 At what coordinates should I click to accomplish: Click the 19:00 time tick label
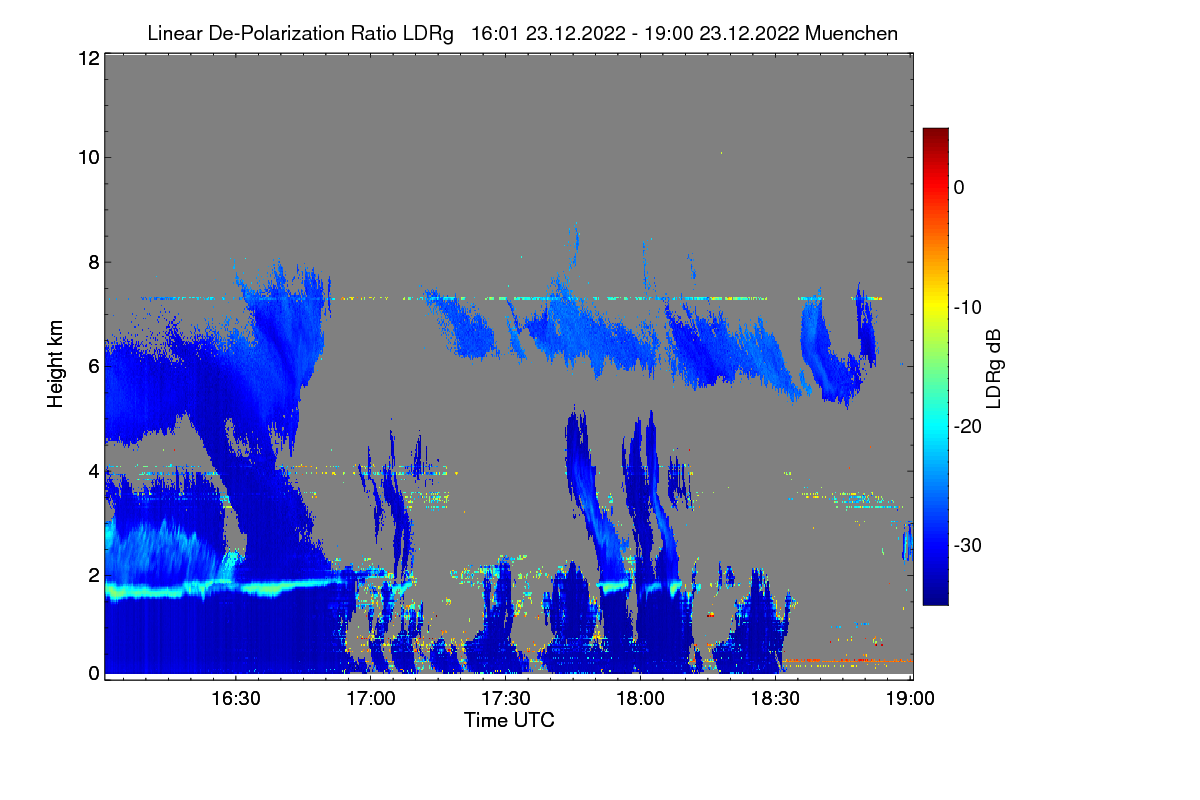909,698
